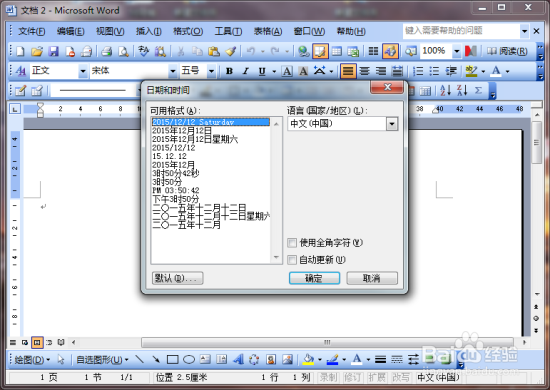The width and height of the screenshot is (550, 390).
Task: Select format 15.12.12 in the list
Action: (x=169, y=156)
